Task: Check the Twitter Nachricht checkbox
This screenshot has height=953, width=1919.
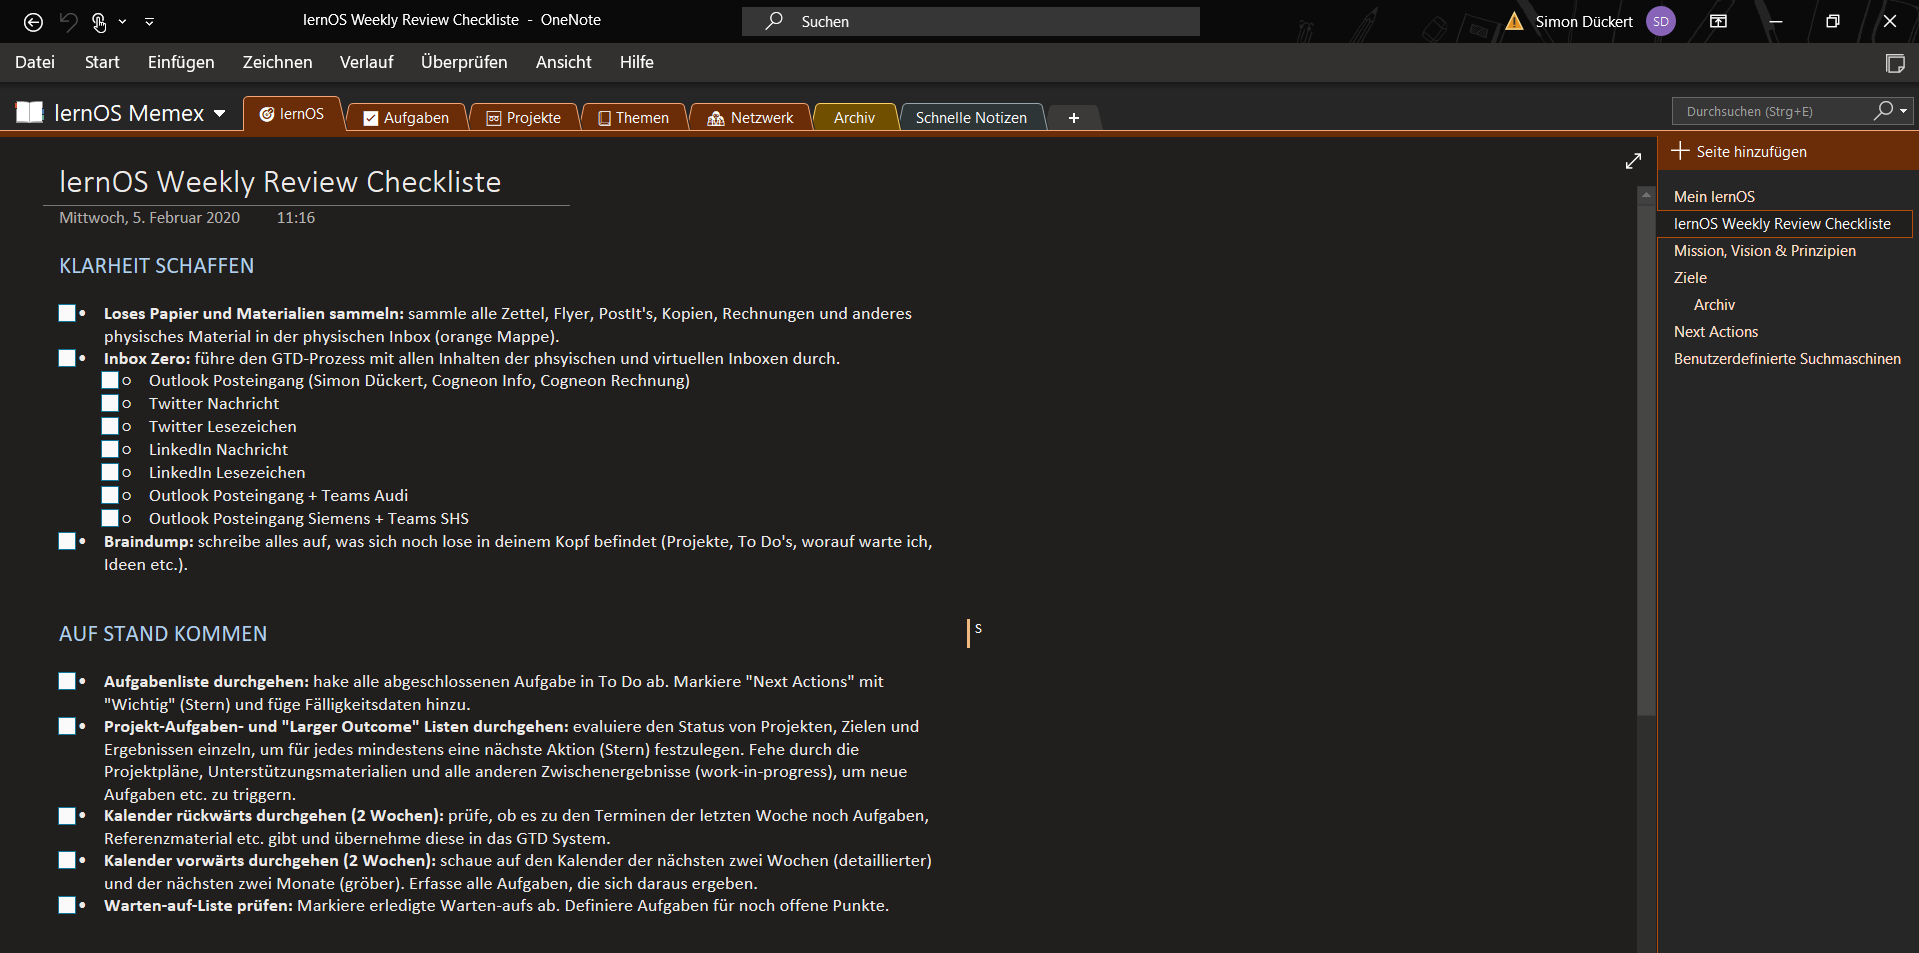Action: point(110,403)
